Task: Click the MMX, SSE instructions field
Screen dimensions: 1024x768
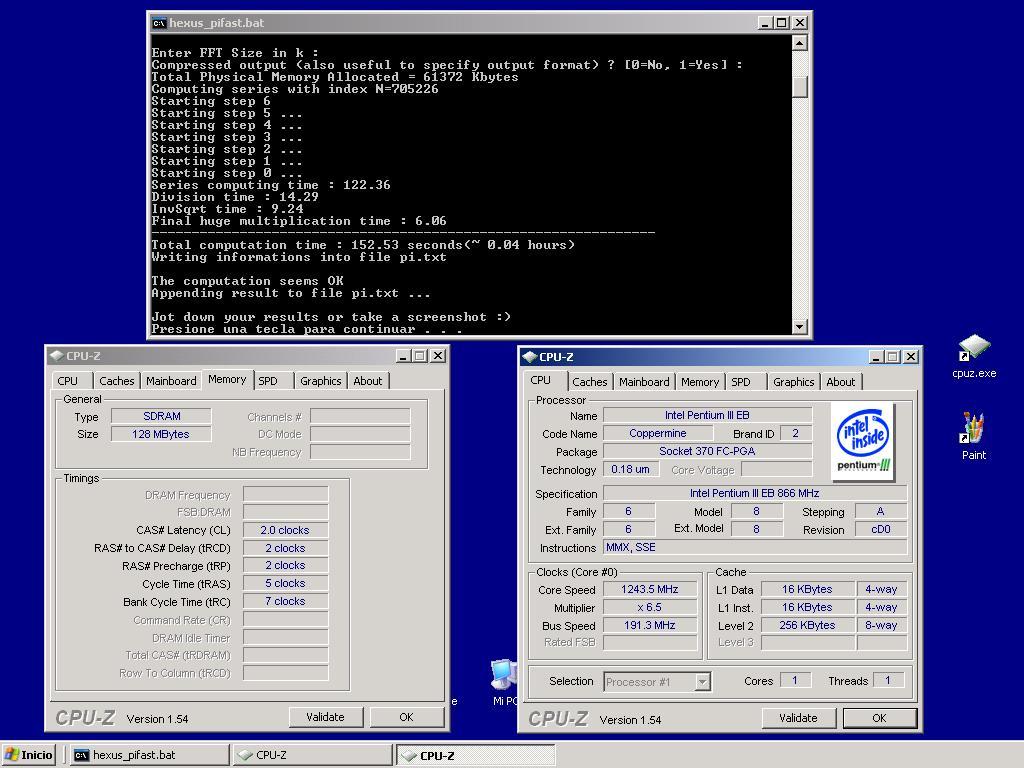Action: 755,547
